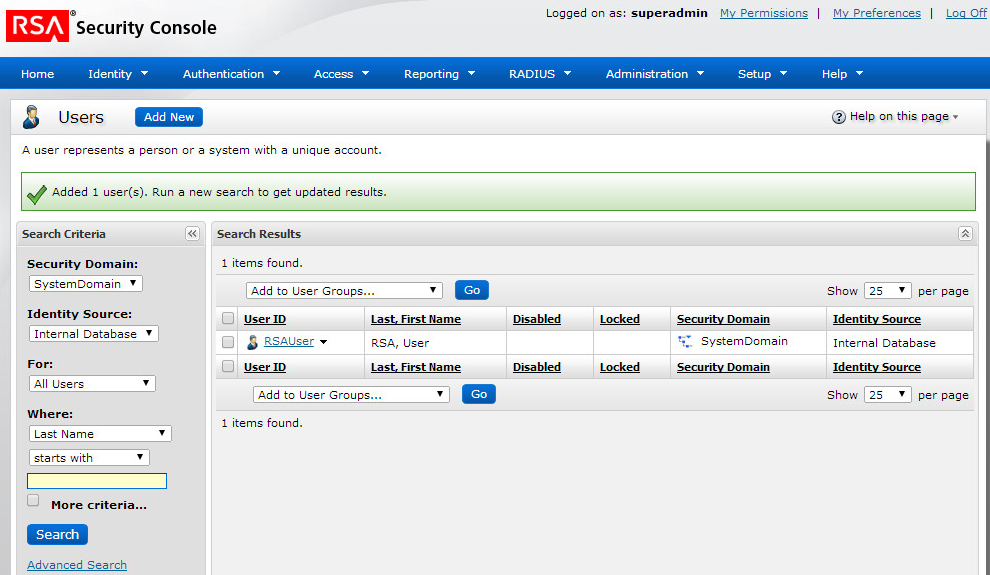990x575 pixels.
Task: Collapse the Search Criteria panel
Action: coord(192,234)
